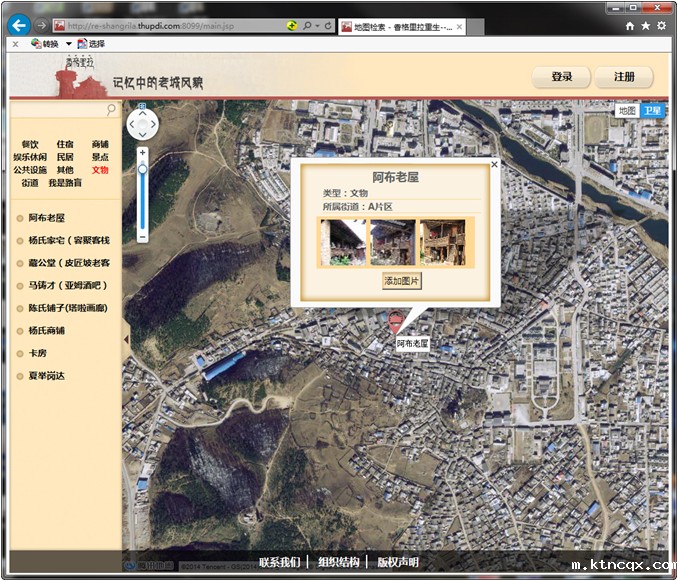The height and width of the screenshot is (581, 678).
Task: Select the 文物 category filter
Action: point(100,170)
